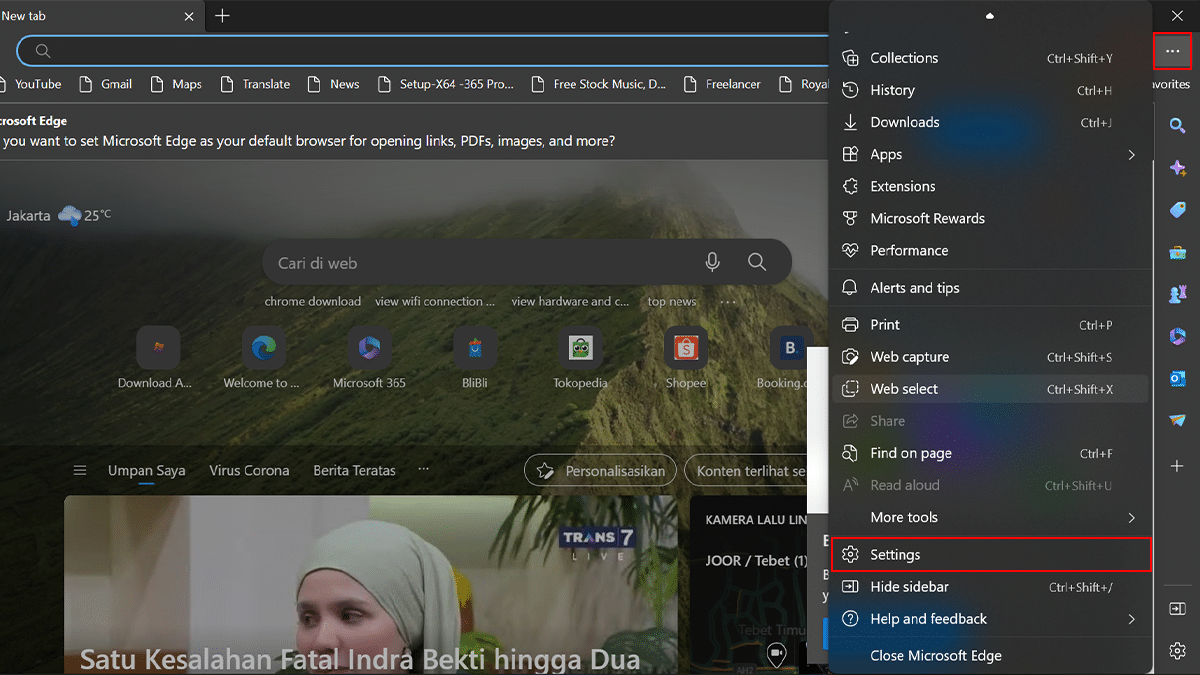Click the sidebar search icon

coord(1177,125)
